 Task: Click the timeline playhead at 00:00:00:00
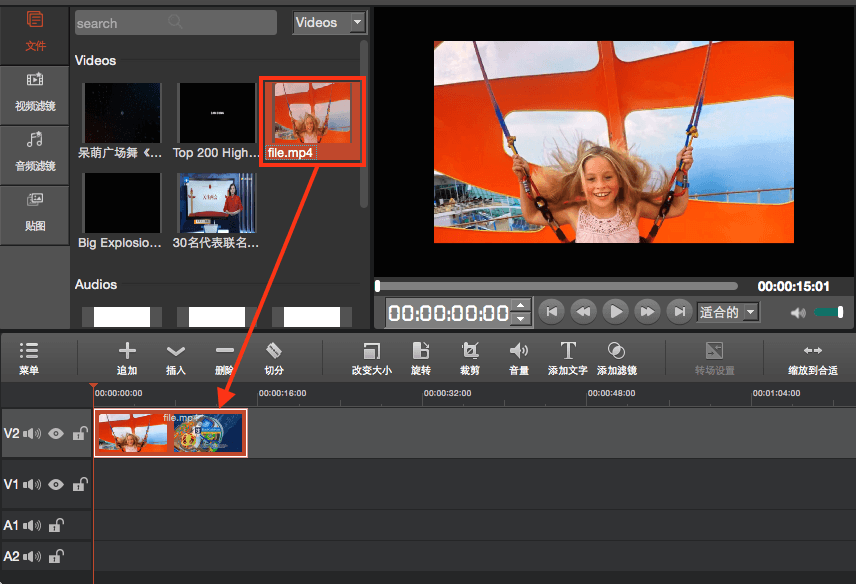[93, 386]
